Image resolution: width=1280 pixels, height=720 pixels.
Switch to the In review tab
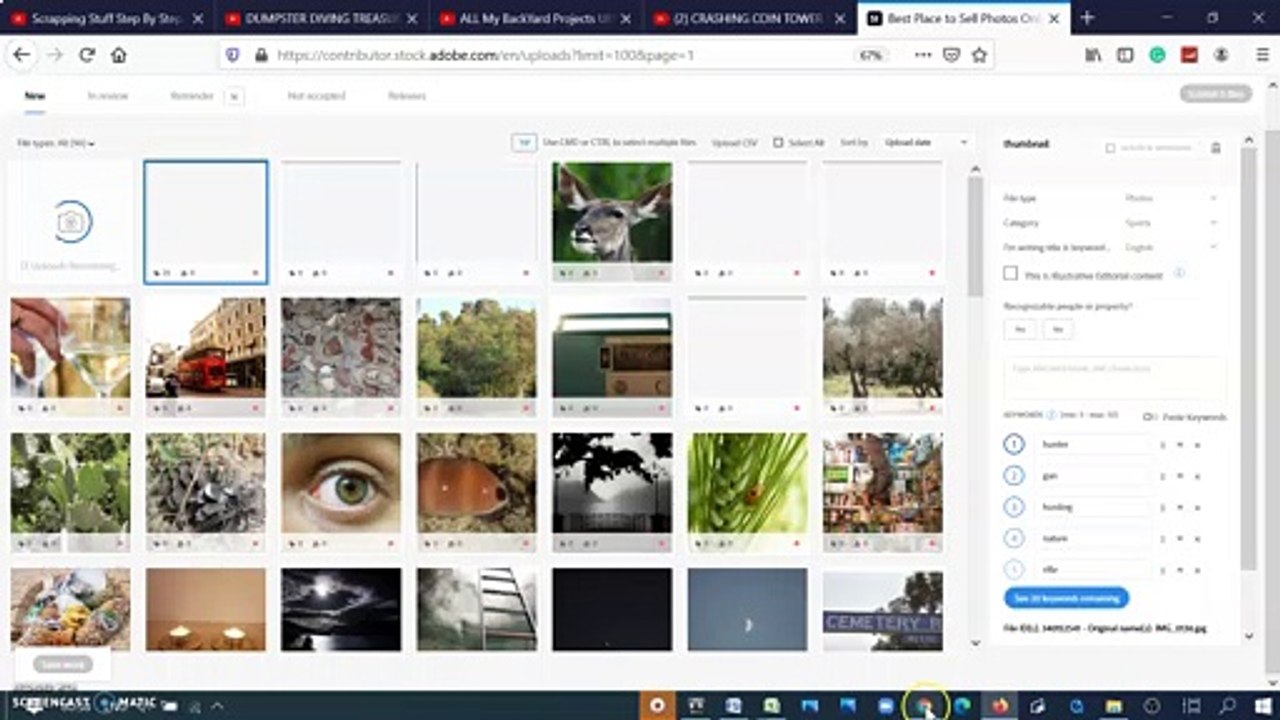click(x=107, y=96)
